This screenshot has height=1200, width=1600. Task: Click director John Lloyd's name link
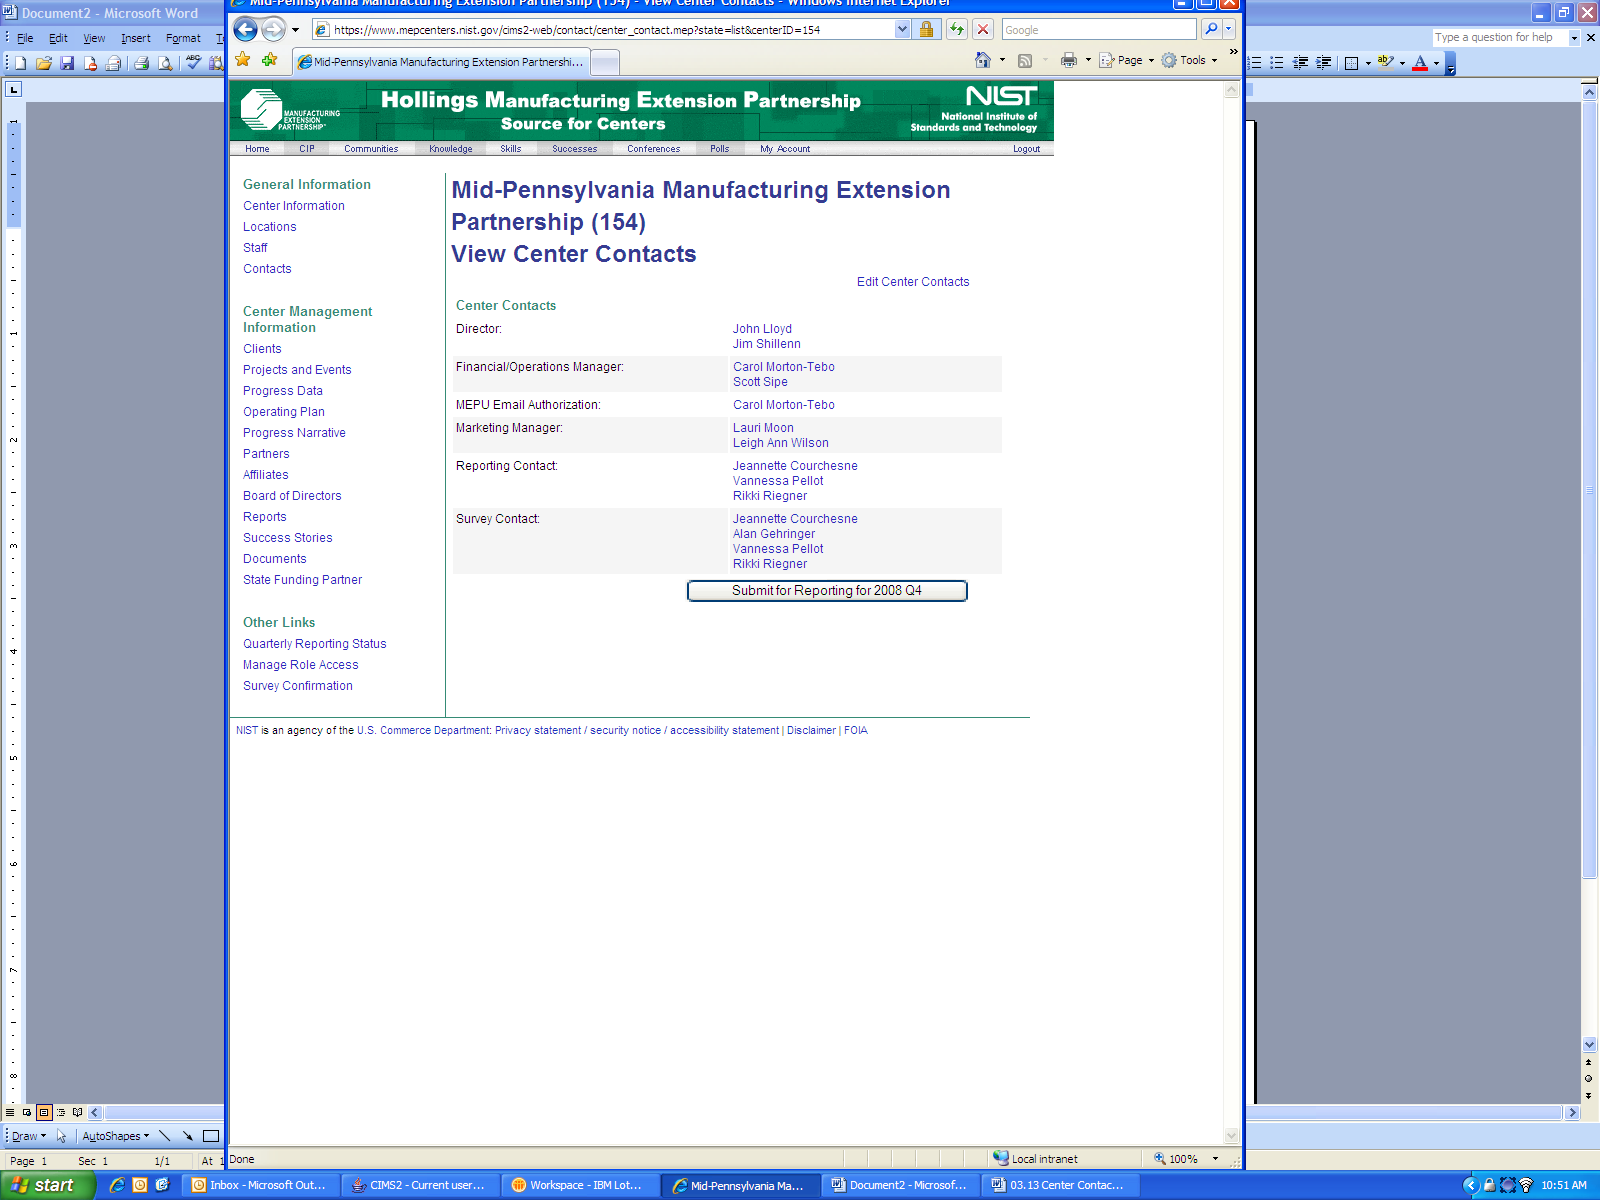coord(762,329)
